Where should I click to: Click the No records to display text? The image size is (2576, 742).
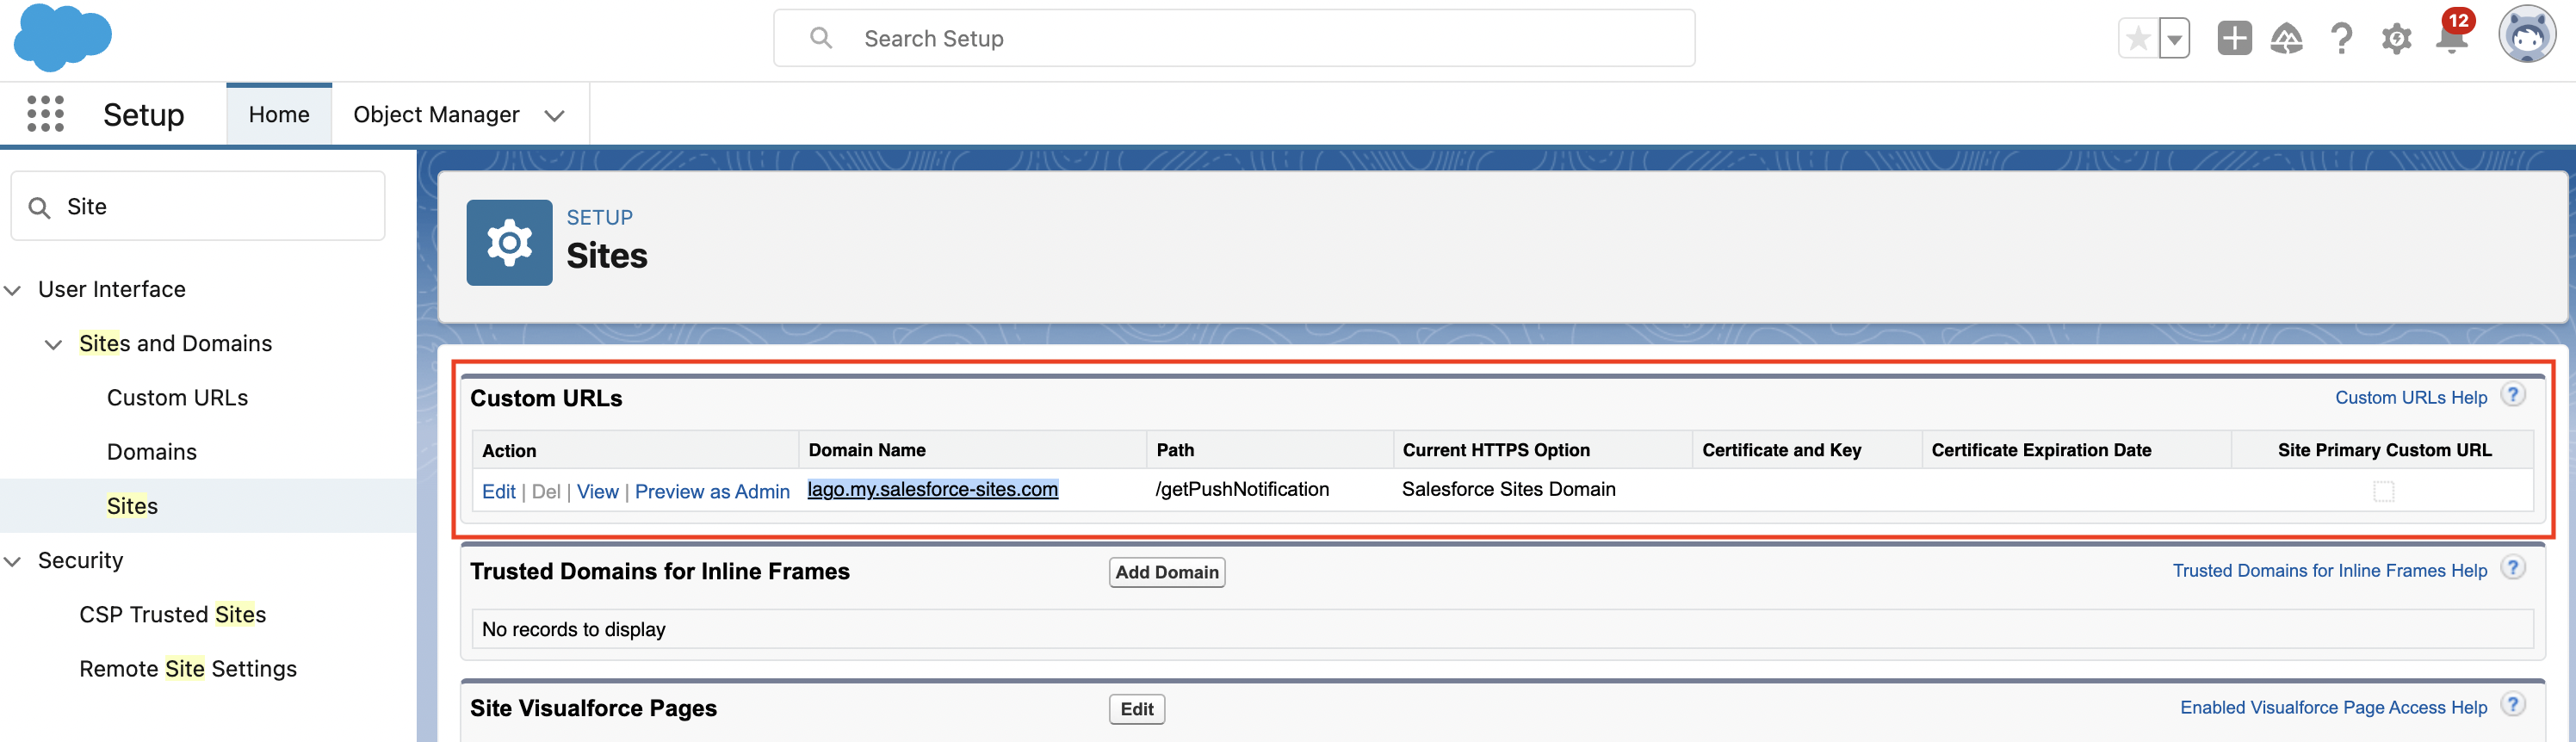573,629
